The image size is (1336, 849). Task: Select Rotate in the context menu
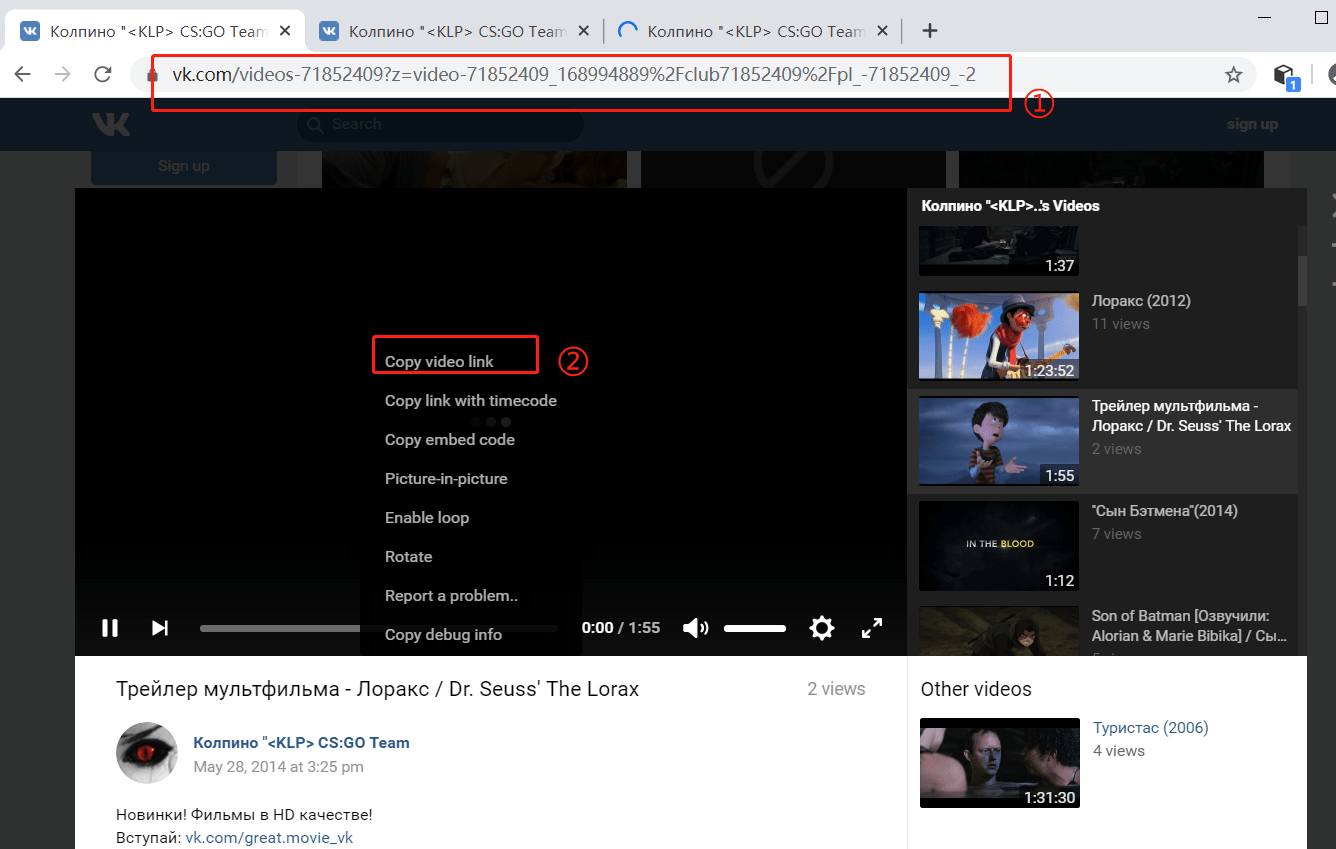(409, 556)
